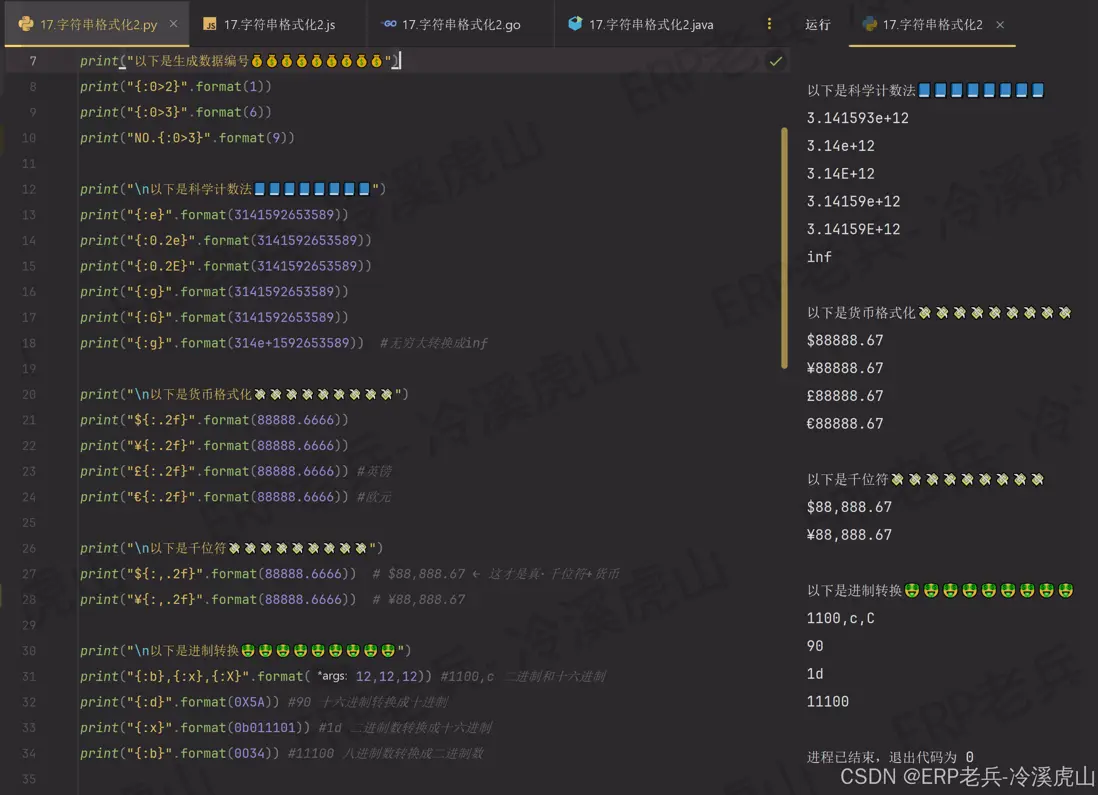
Task: Click output line ¥88,888.67
Action: [x=849, y=535]
